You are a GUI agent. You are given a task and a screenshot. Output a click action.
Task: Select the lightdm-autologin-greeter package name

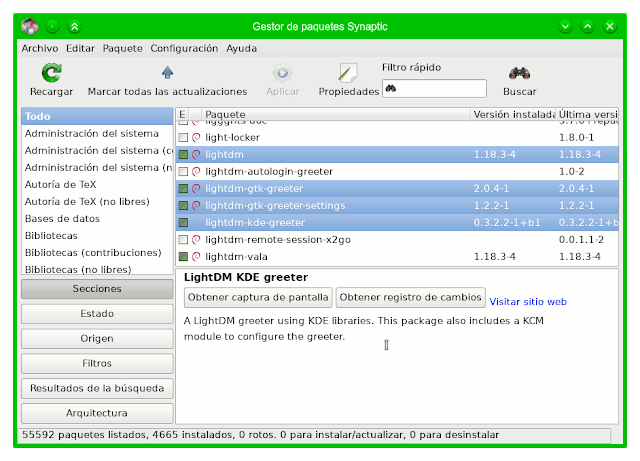click(x=269, y=171)
